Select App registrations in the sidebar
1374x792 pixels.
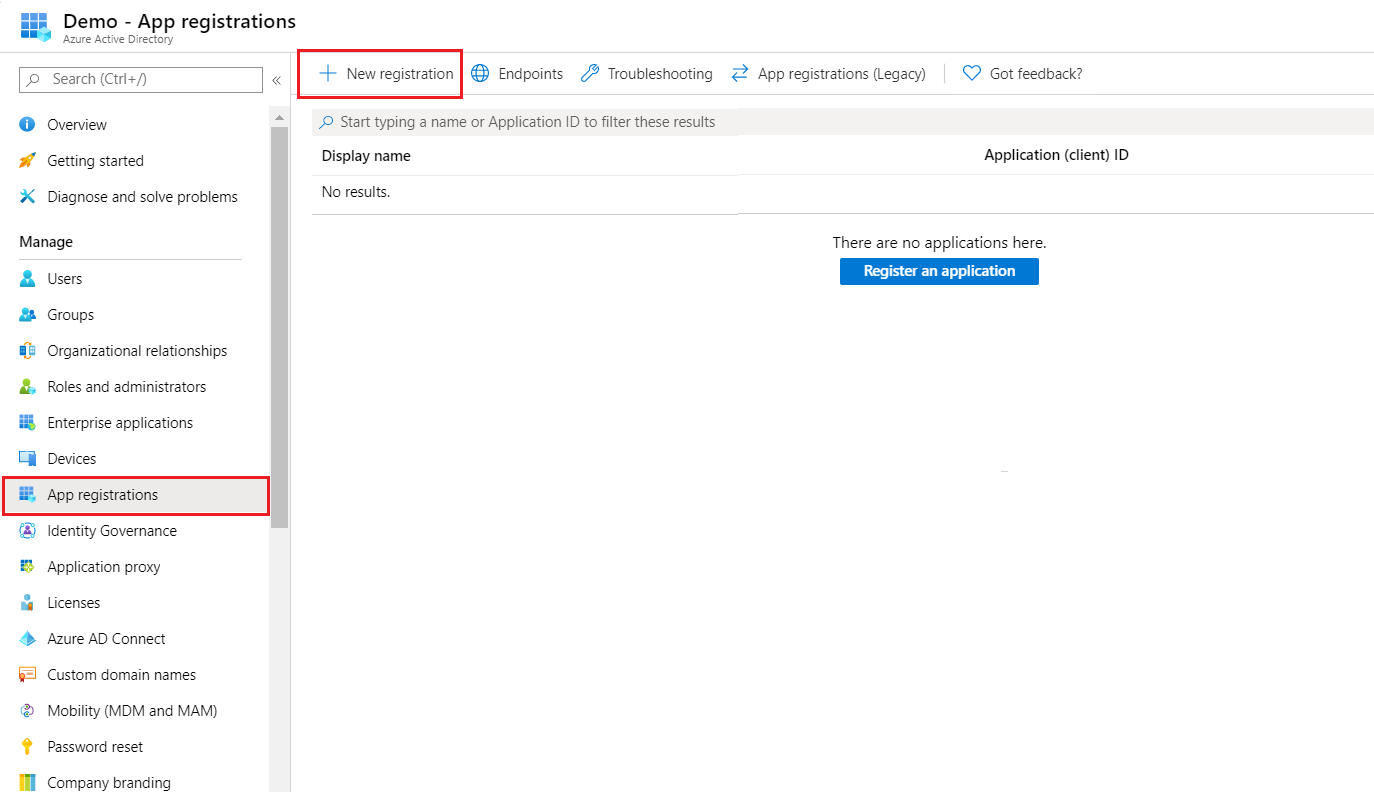tap(136, 495)
